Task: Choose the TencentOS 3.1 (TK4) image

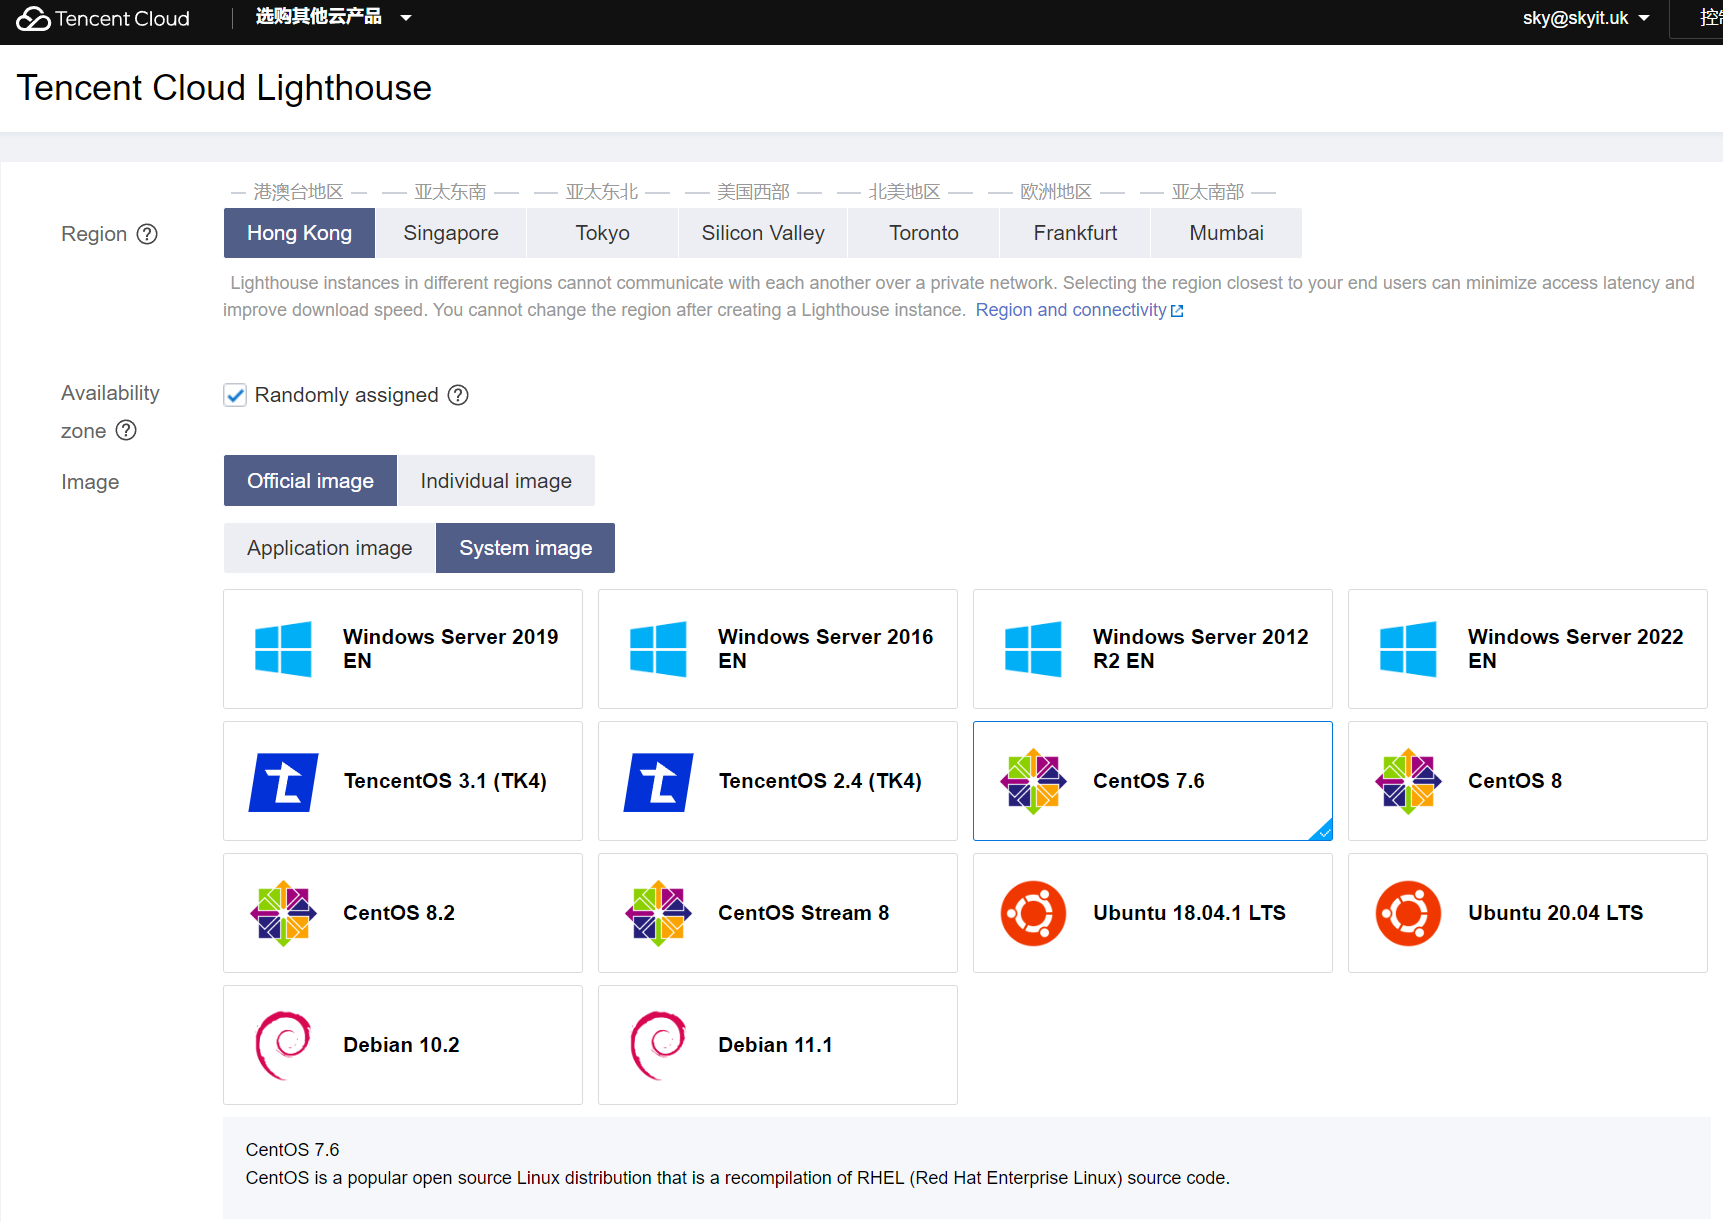Action: click(x=402, y=781)
